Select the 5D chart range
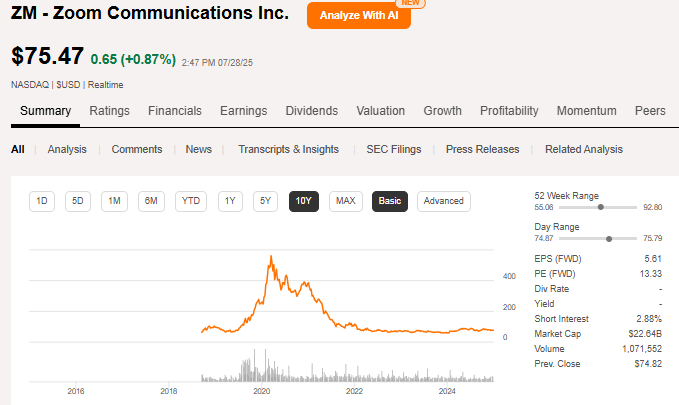 (78, 201)
